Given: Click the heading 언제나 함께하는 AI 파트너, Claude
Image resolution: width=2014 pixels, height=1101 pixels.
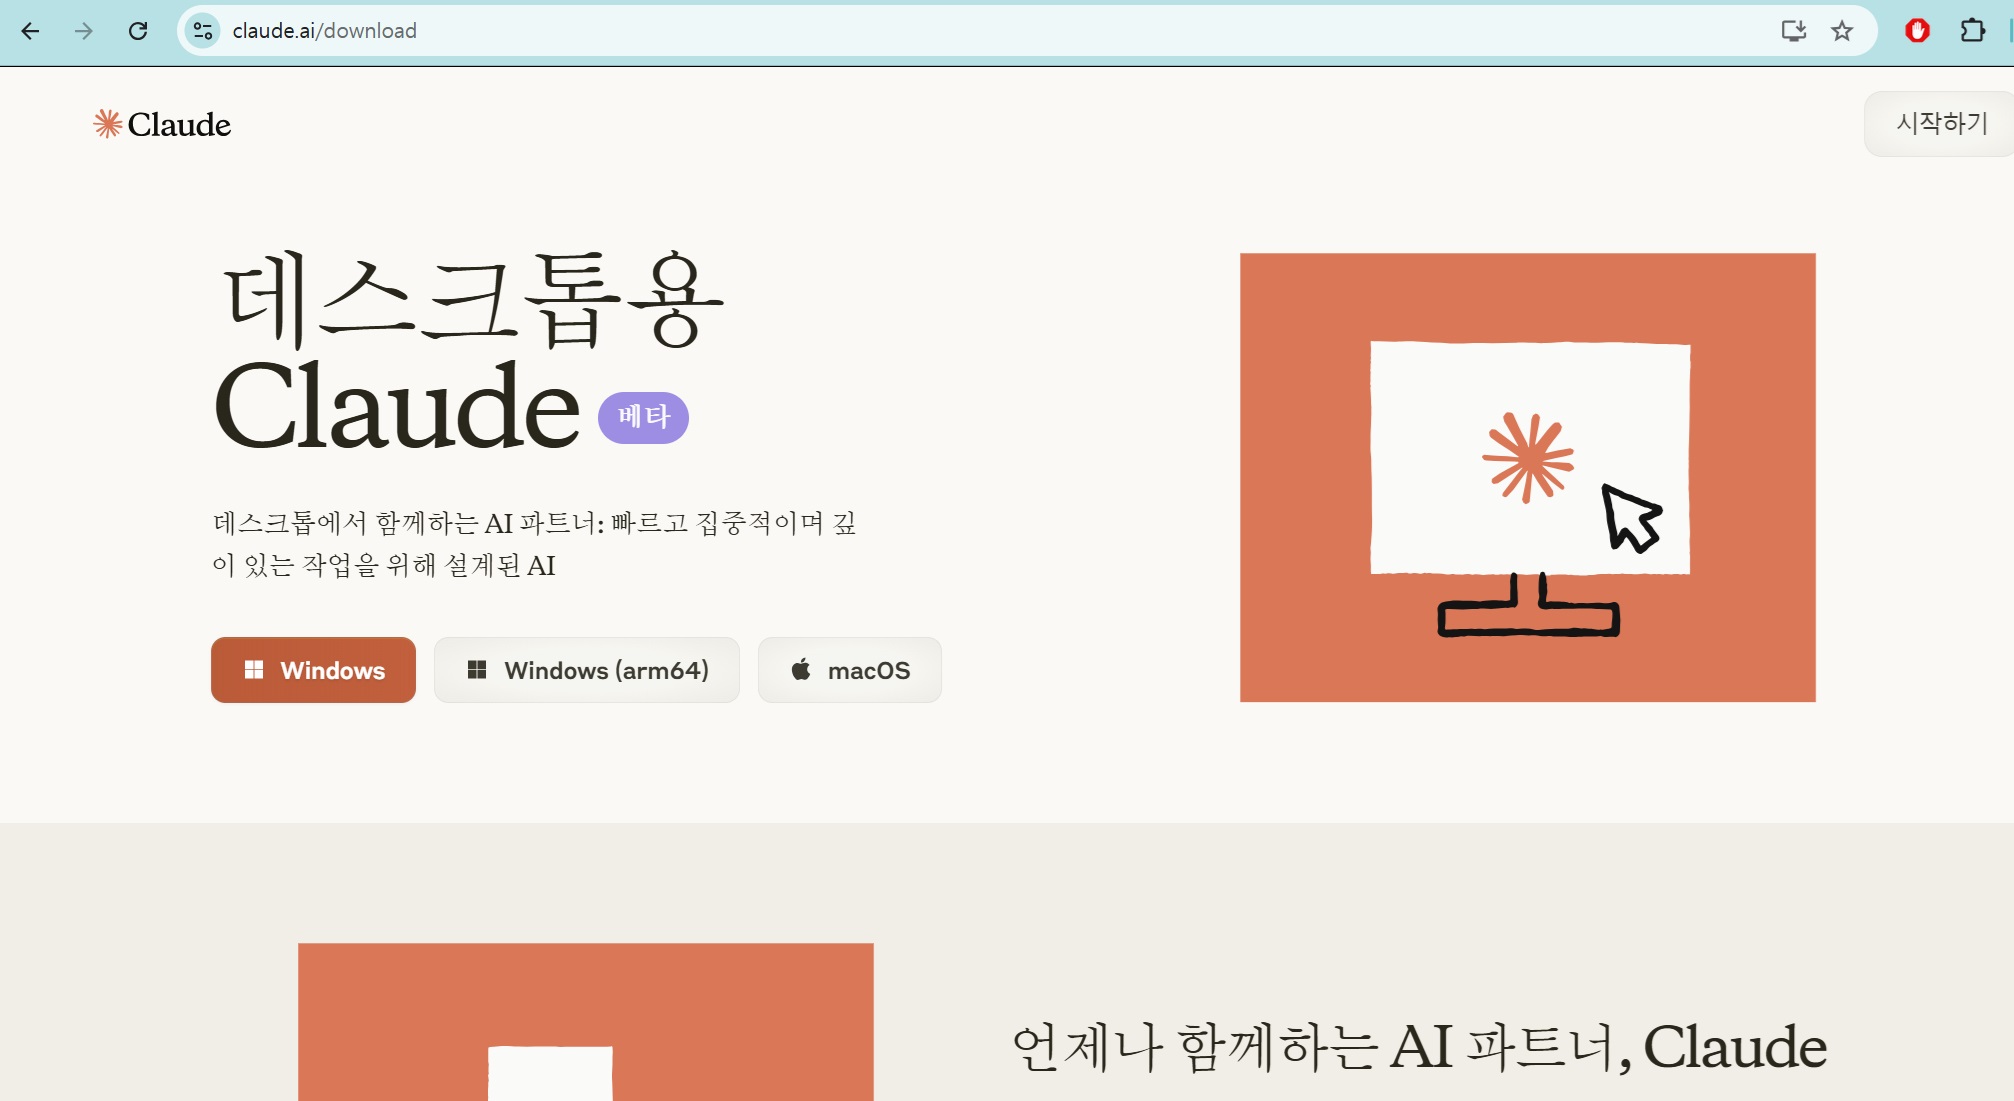Looking at the screenshot, I should pyautogui.click(x=1419, y=1047).
